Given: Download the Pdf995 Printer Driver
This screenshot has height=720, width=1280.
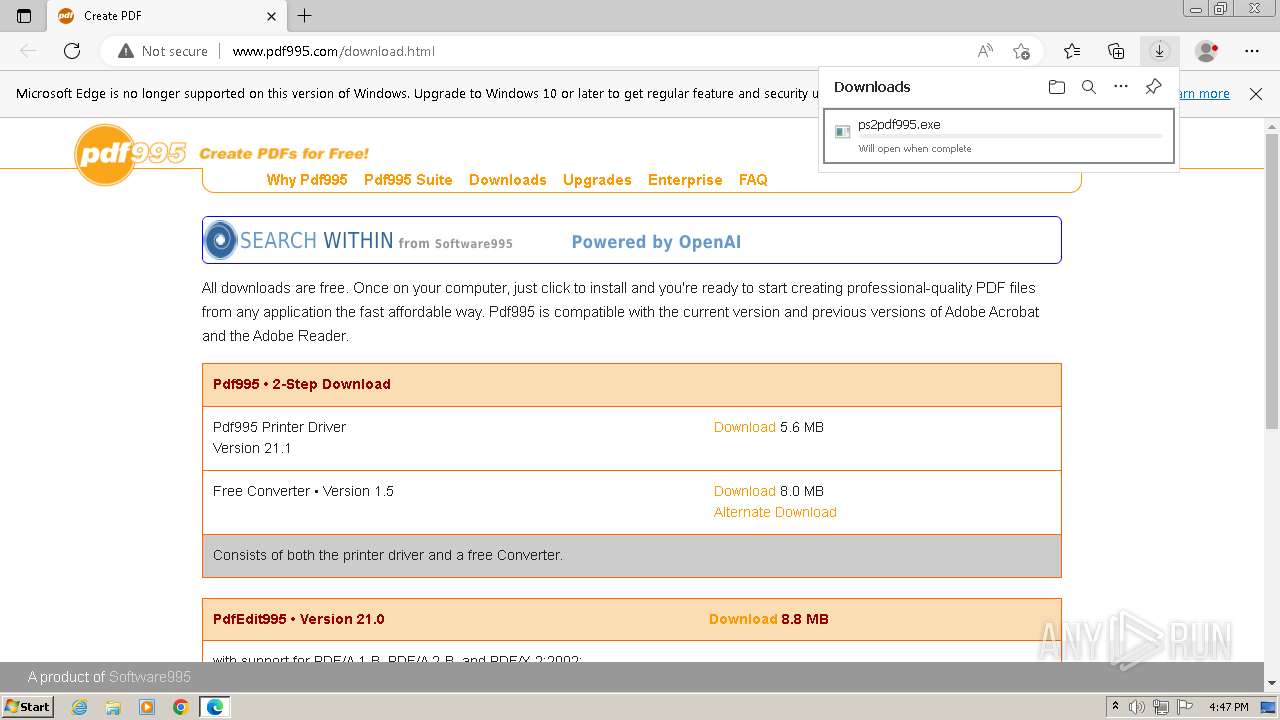Looking at the screenshot, I should 745,427.
